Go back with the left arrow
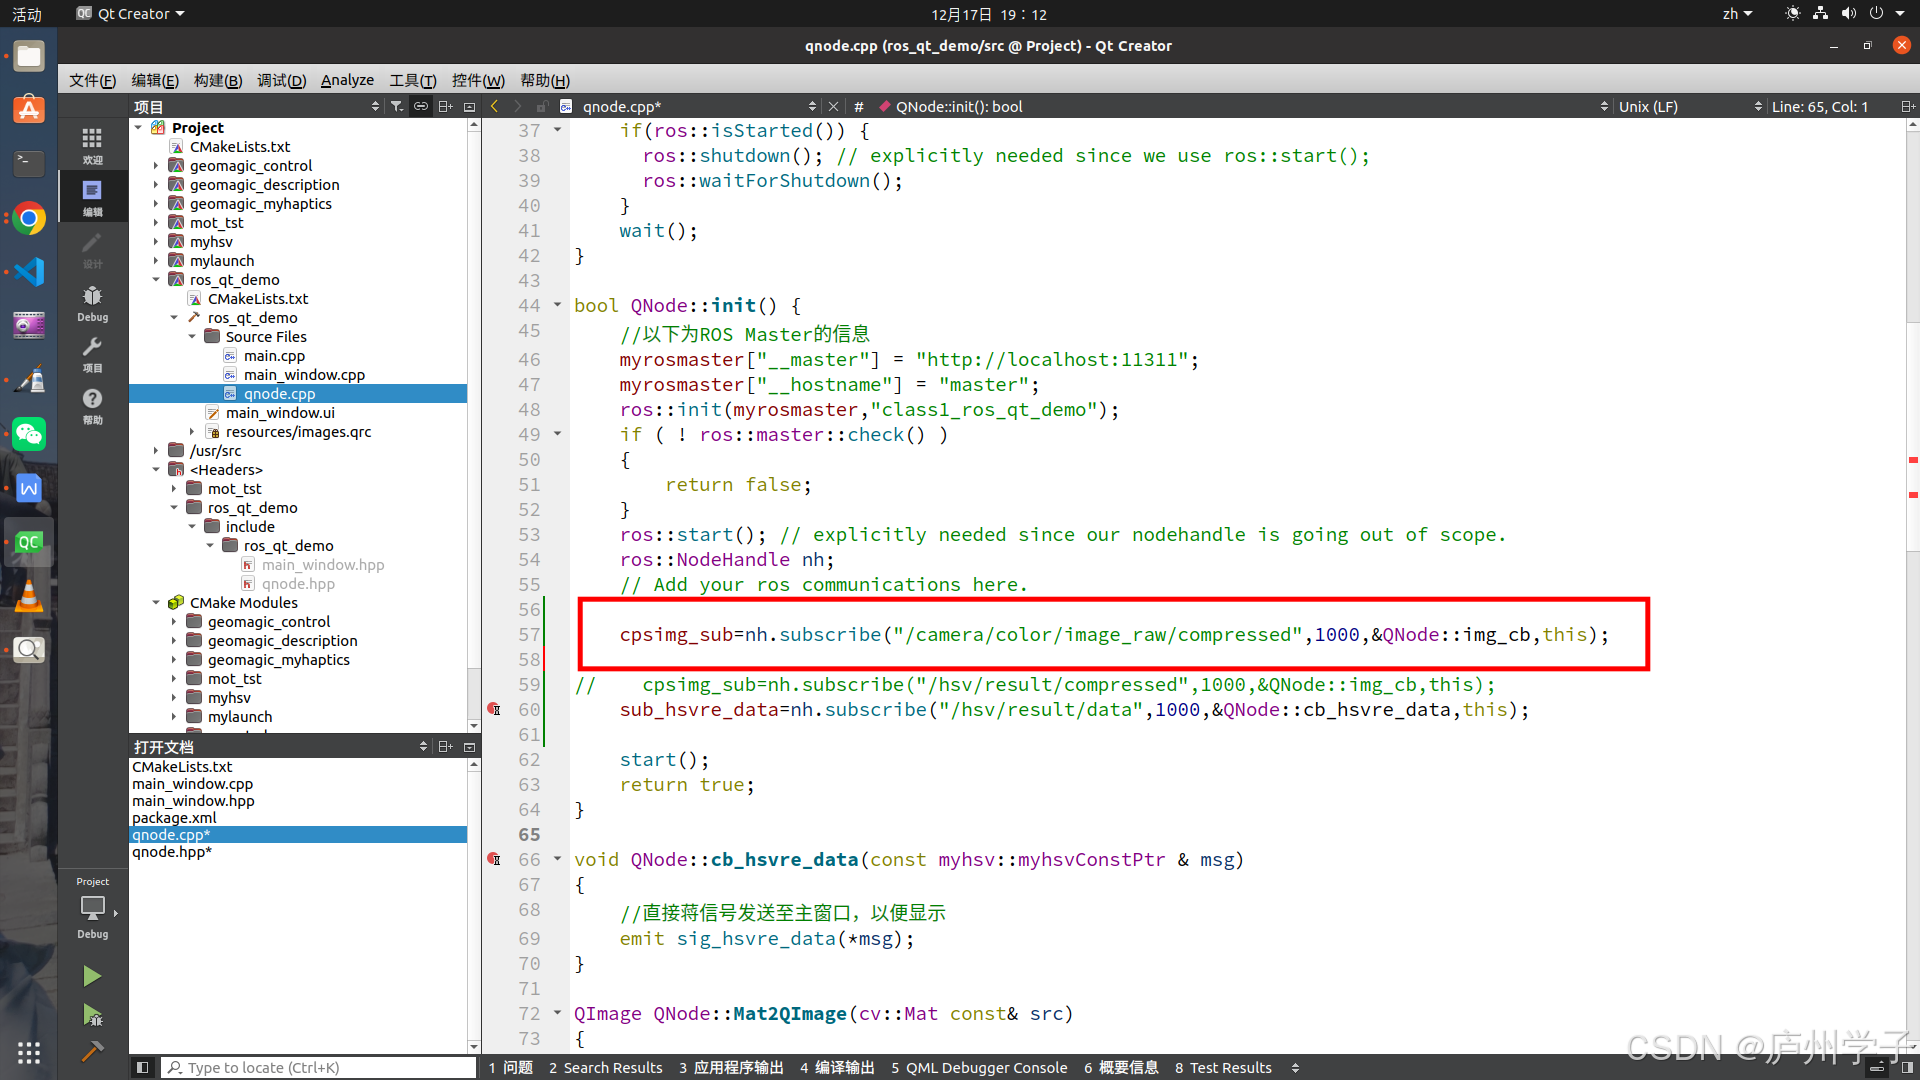This screenshot has height=1080, width=1920. [x=495, y=106]
